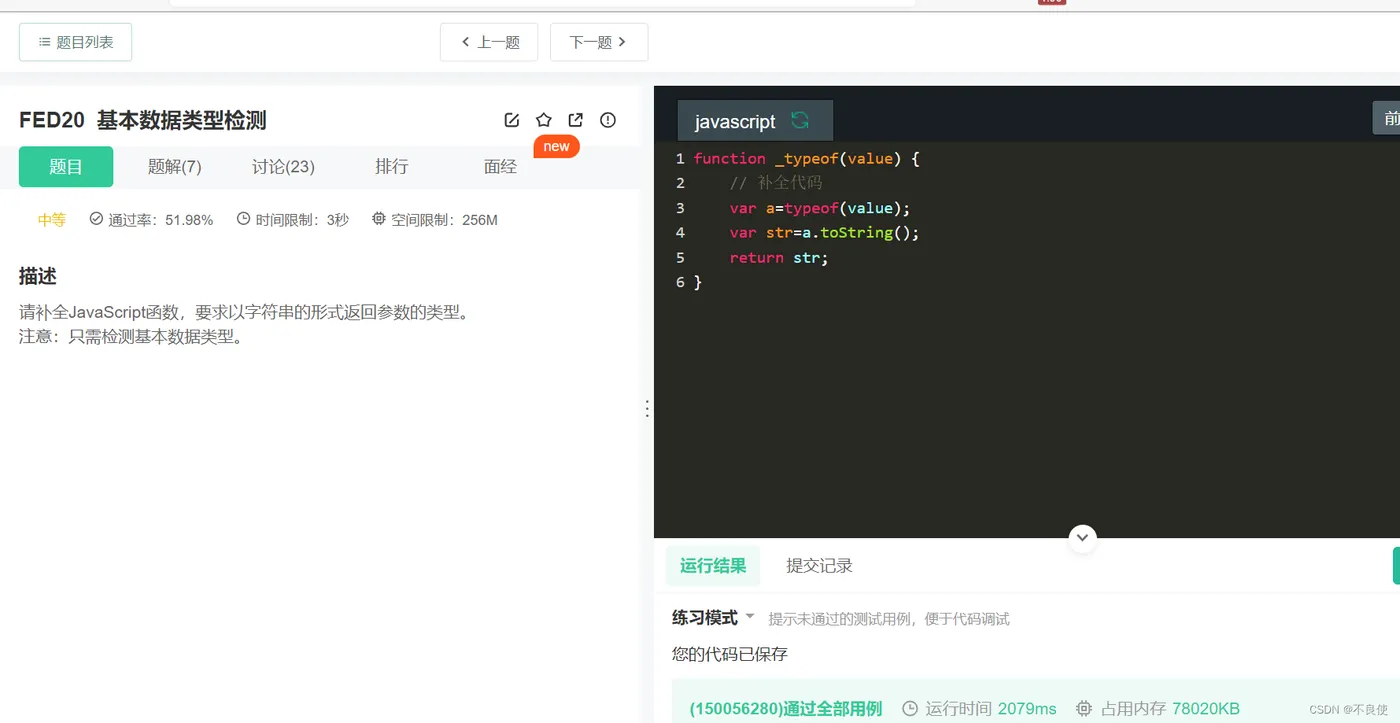
Task: Click the 运行时间 2079ms value
Action: 1027,709
